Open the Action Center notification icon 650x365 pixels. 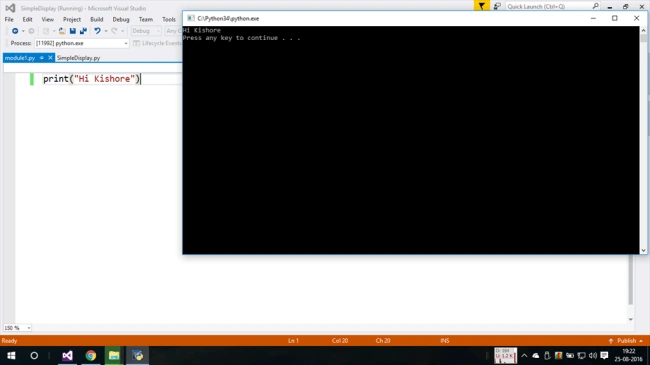click(604, 355)
